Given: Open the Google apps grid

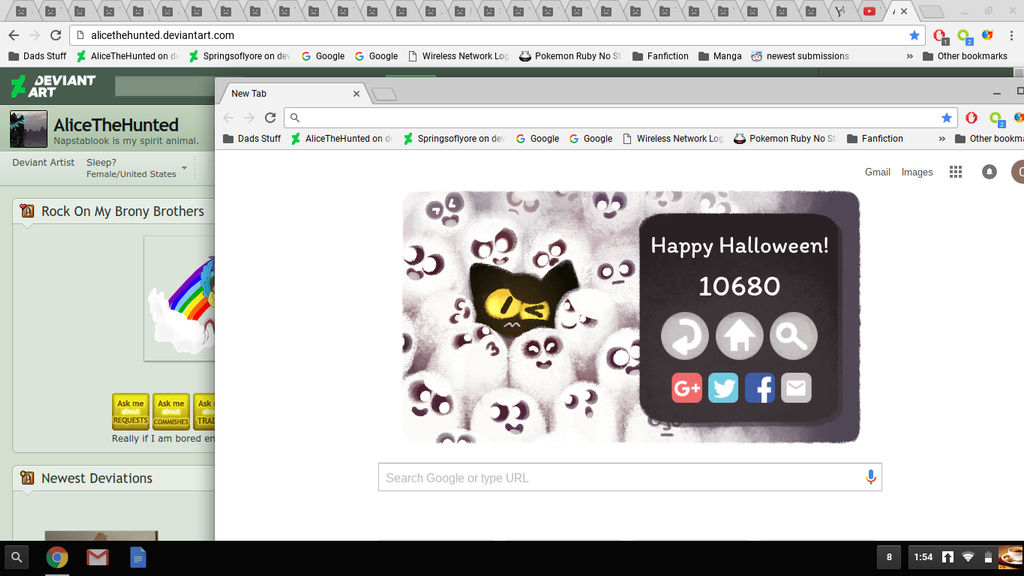Looking at the screenshot, I should point(955,172).
